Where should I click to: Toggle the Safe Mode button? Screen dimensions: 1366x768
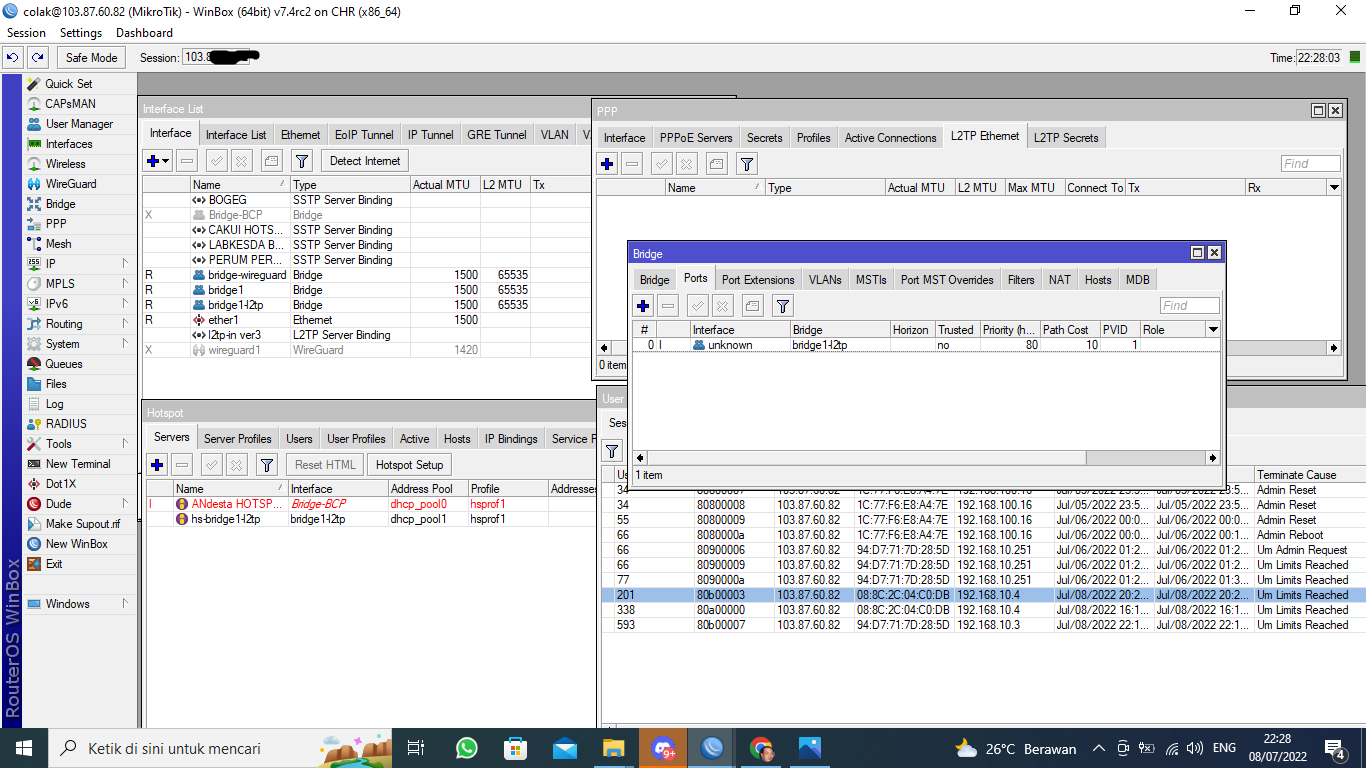[91, 58]
